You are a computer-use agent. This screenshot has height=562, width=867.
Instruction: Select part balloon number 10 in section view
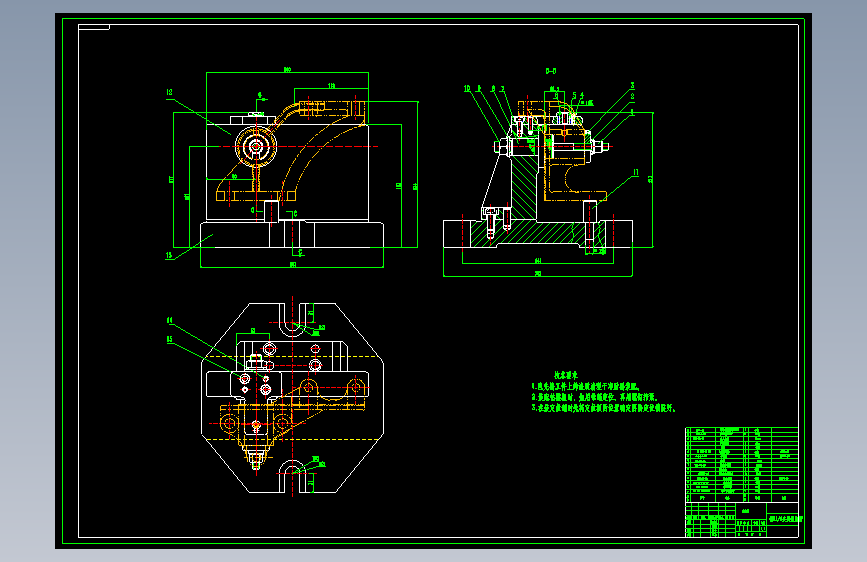467,89
